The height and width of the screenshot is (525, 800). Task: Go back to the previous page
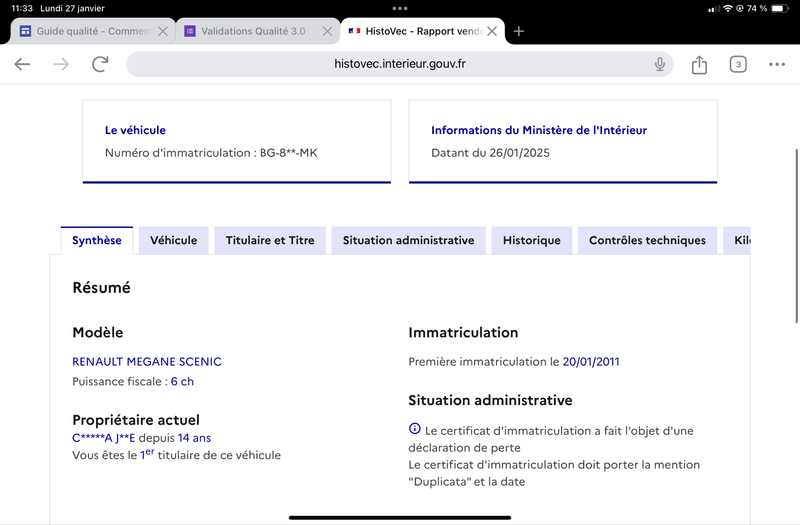click(22, 64)
